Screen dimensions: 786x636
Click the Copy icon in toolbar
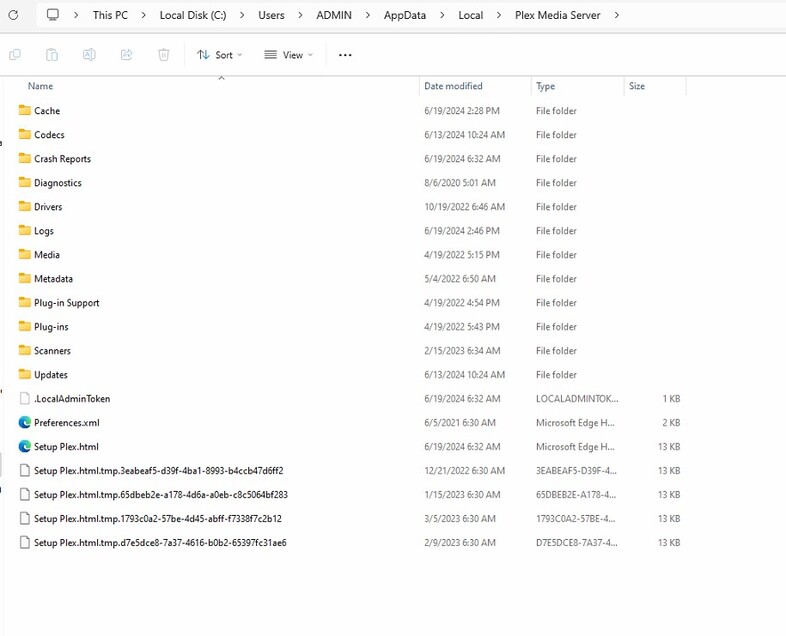pyautogui.click(x=15, y=55)
